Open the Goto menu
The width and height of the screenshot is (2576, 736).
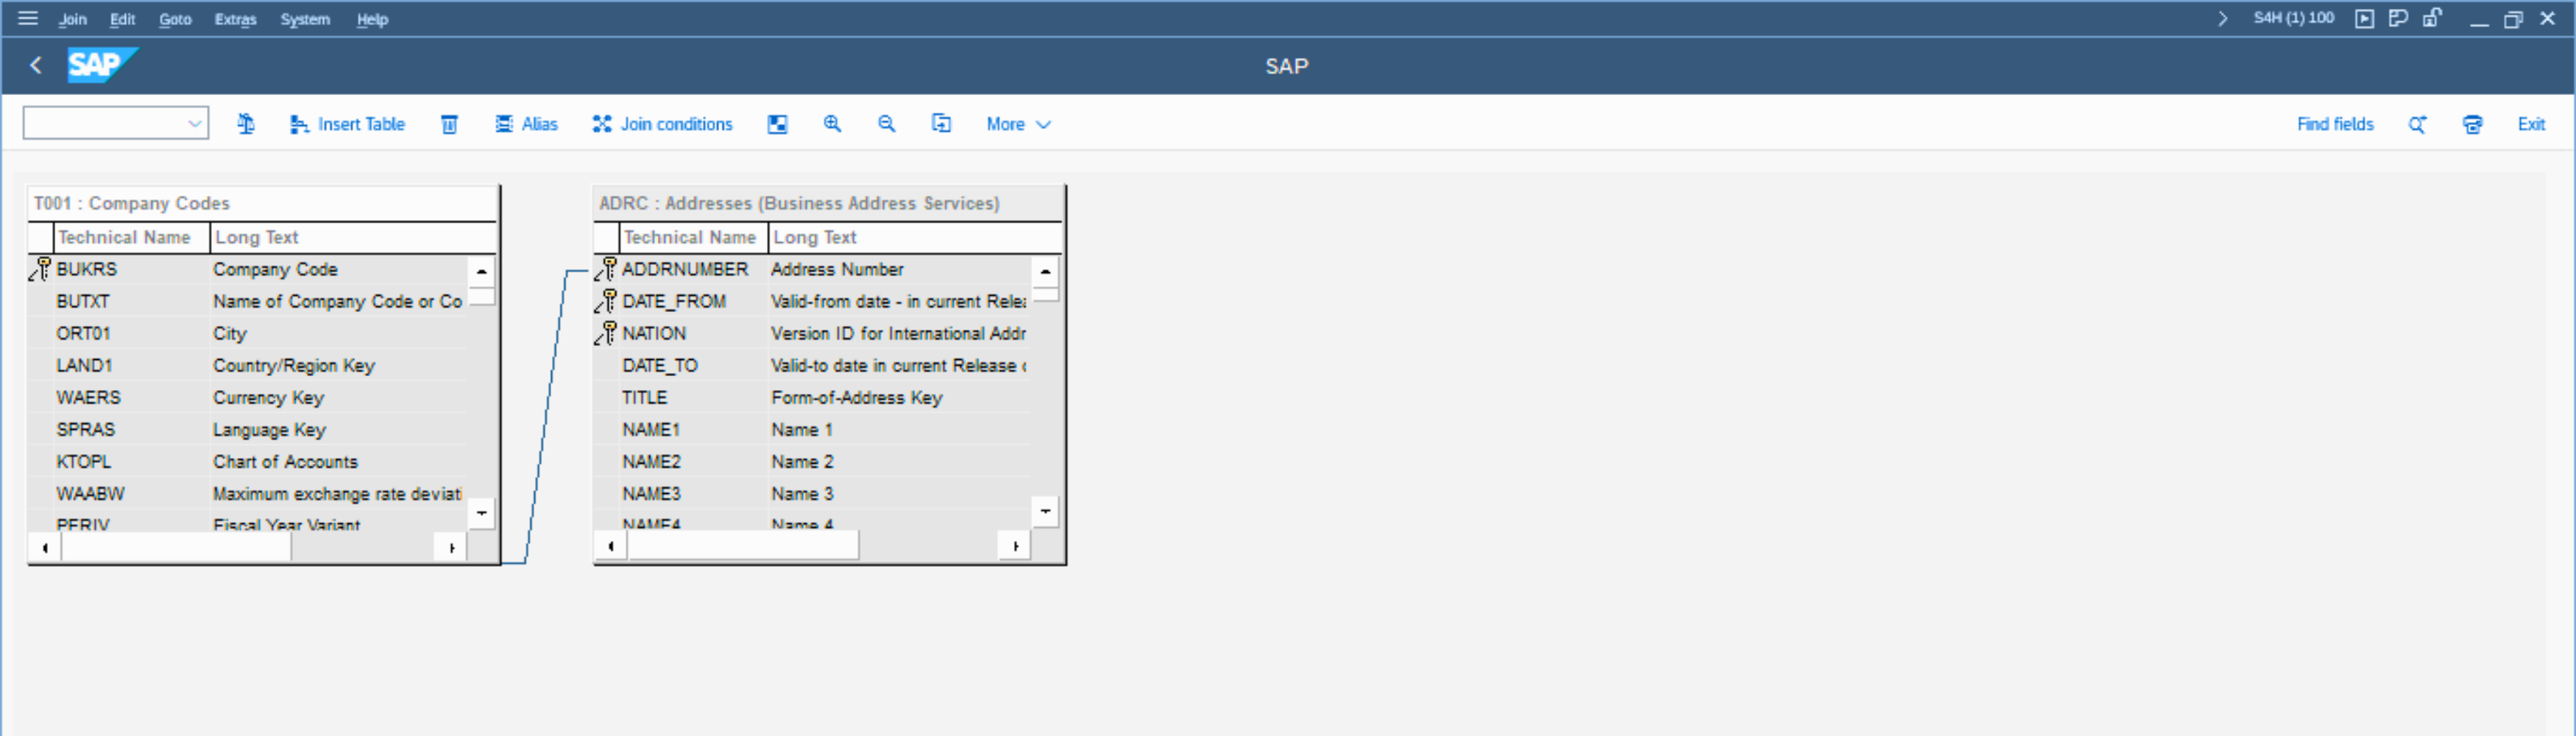tap(175, 19)
